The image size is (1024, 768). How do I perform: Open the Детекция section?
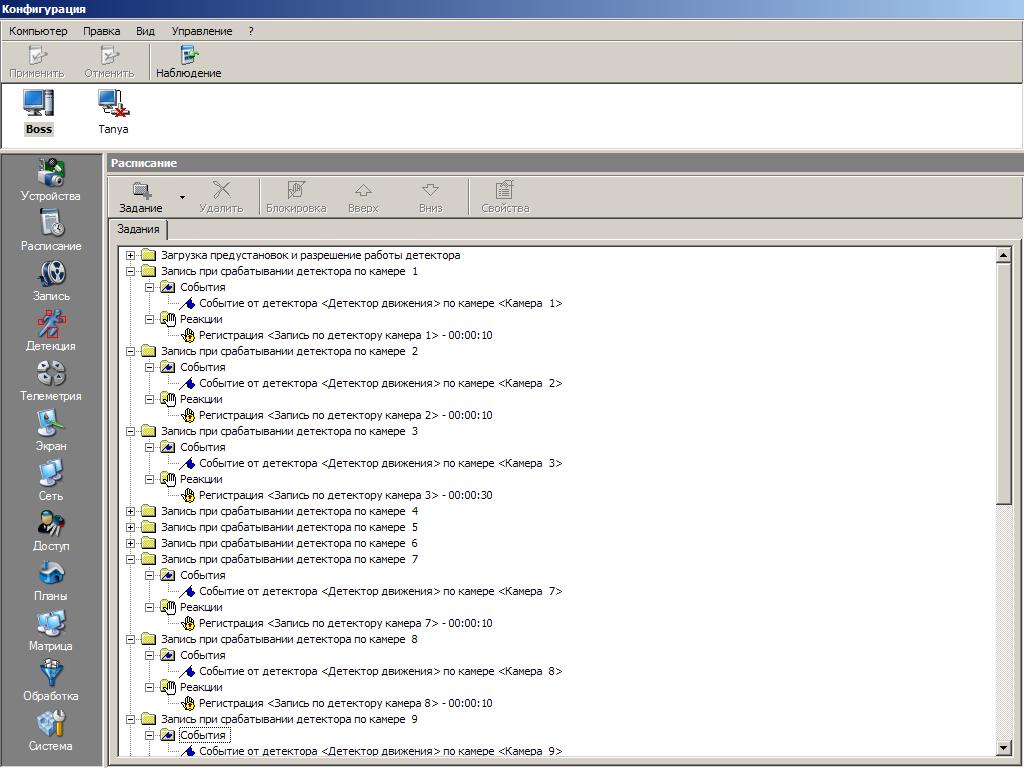(50, 330)
